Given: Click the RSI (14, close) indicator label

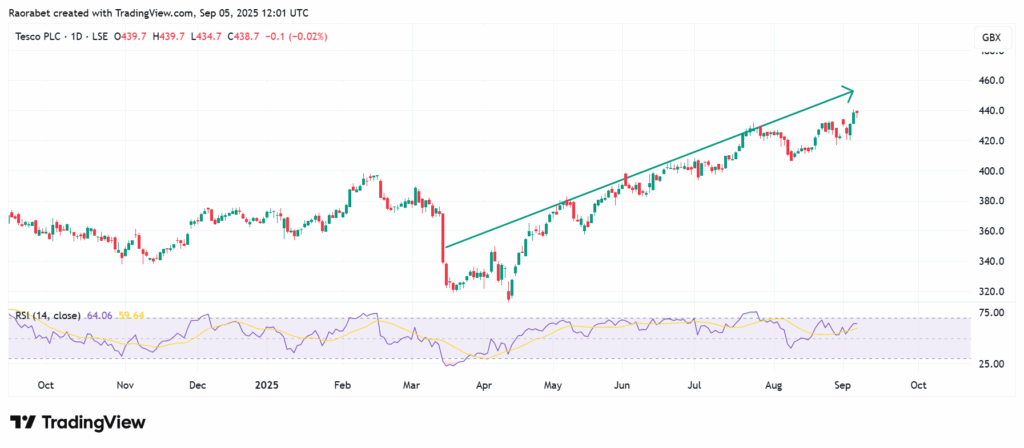Looking at the screenshot, I should tap(47, 317).
